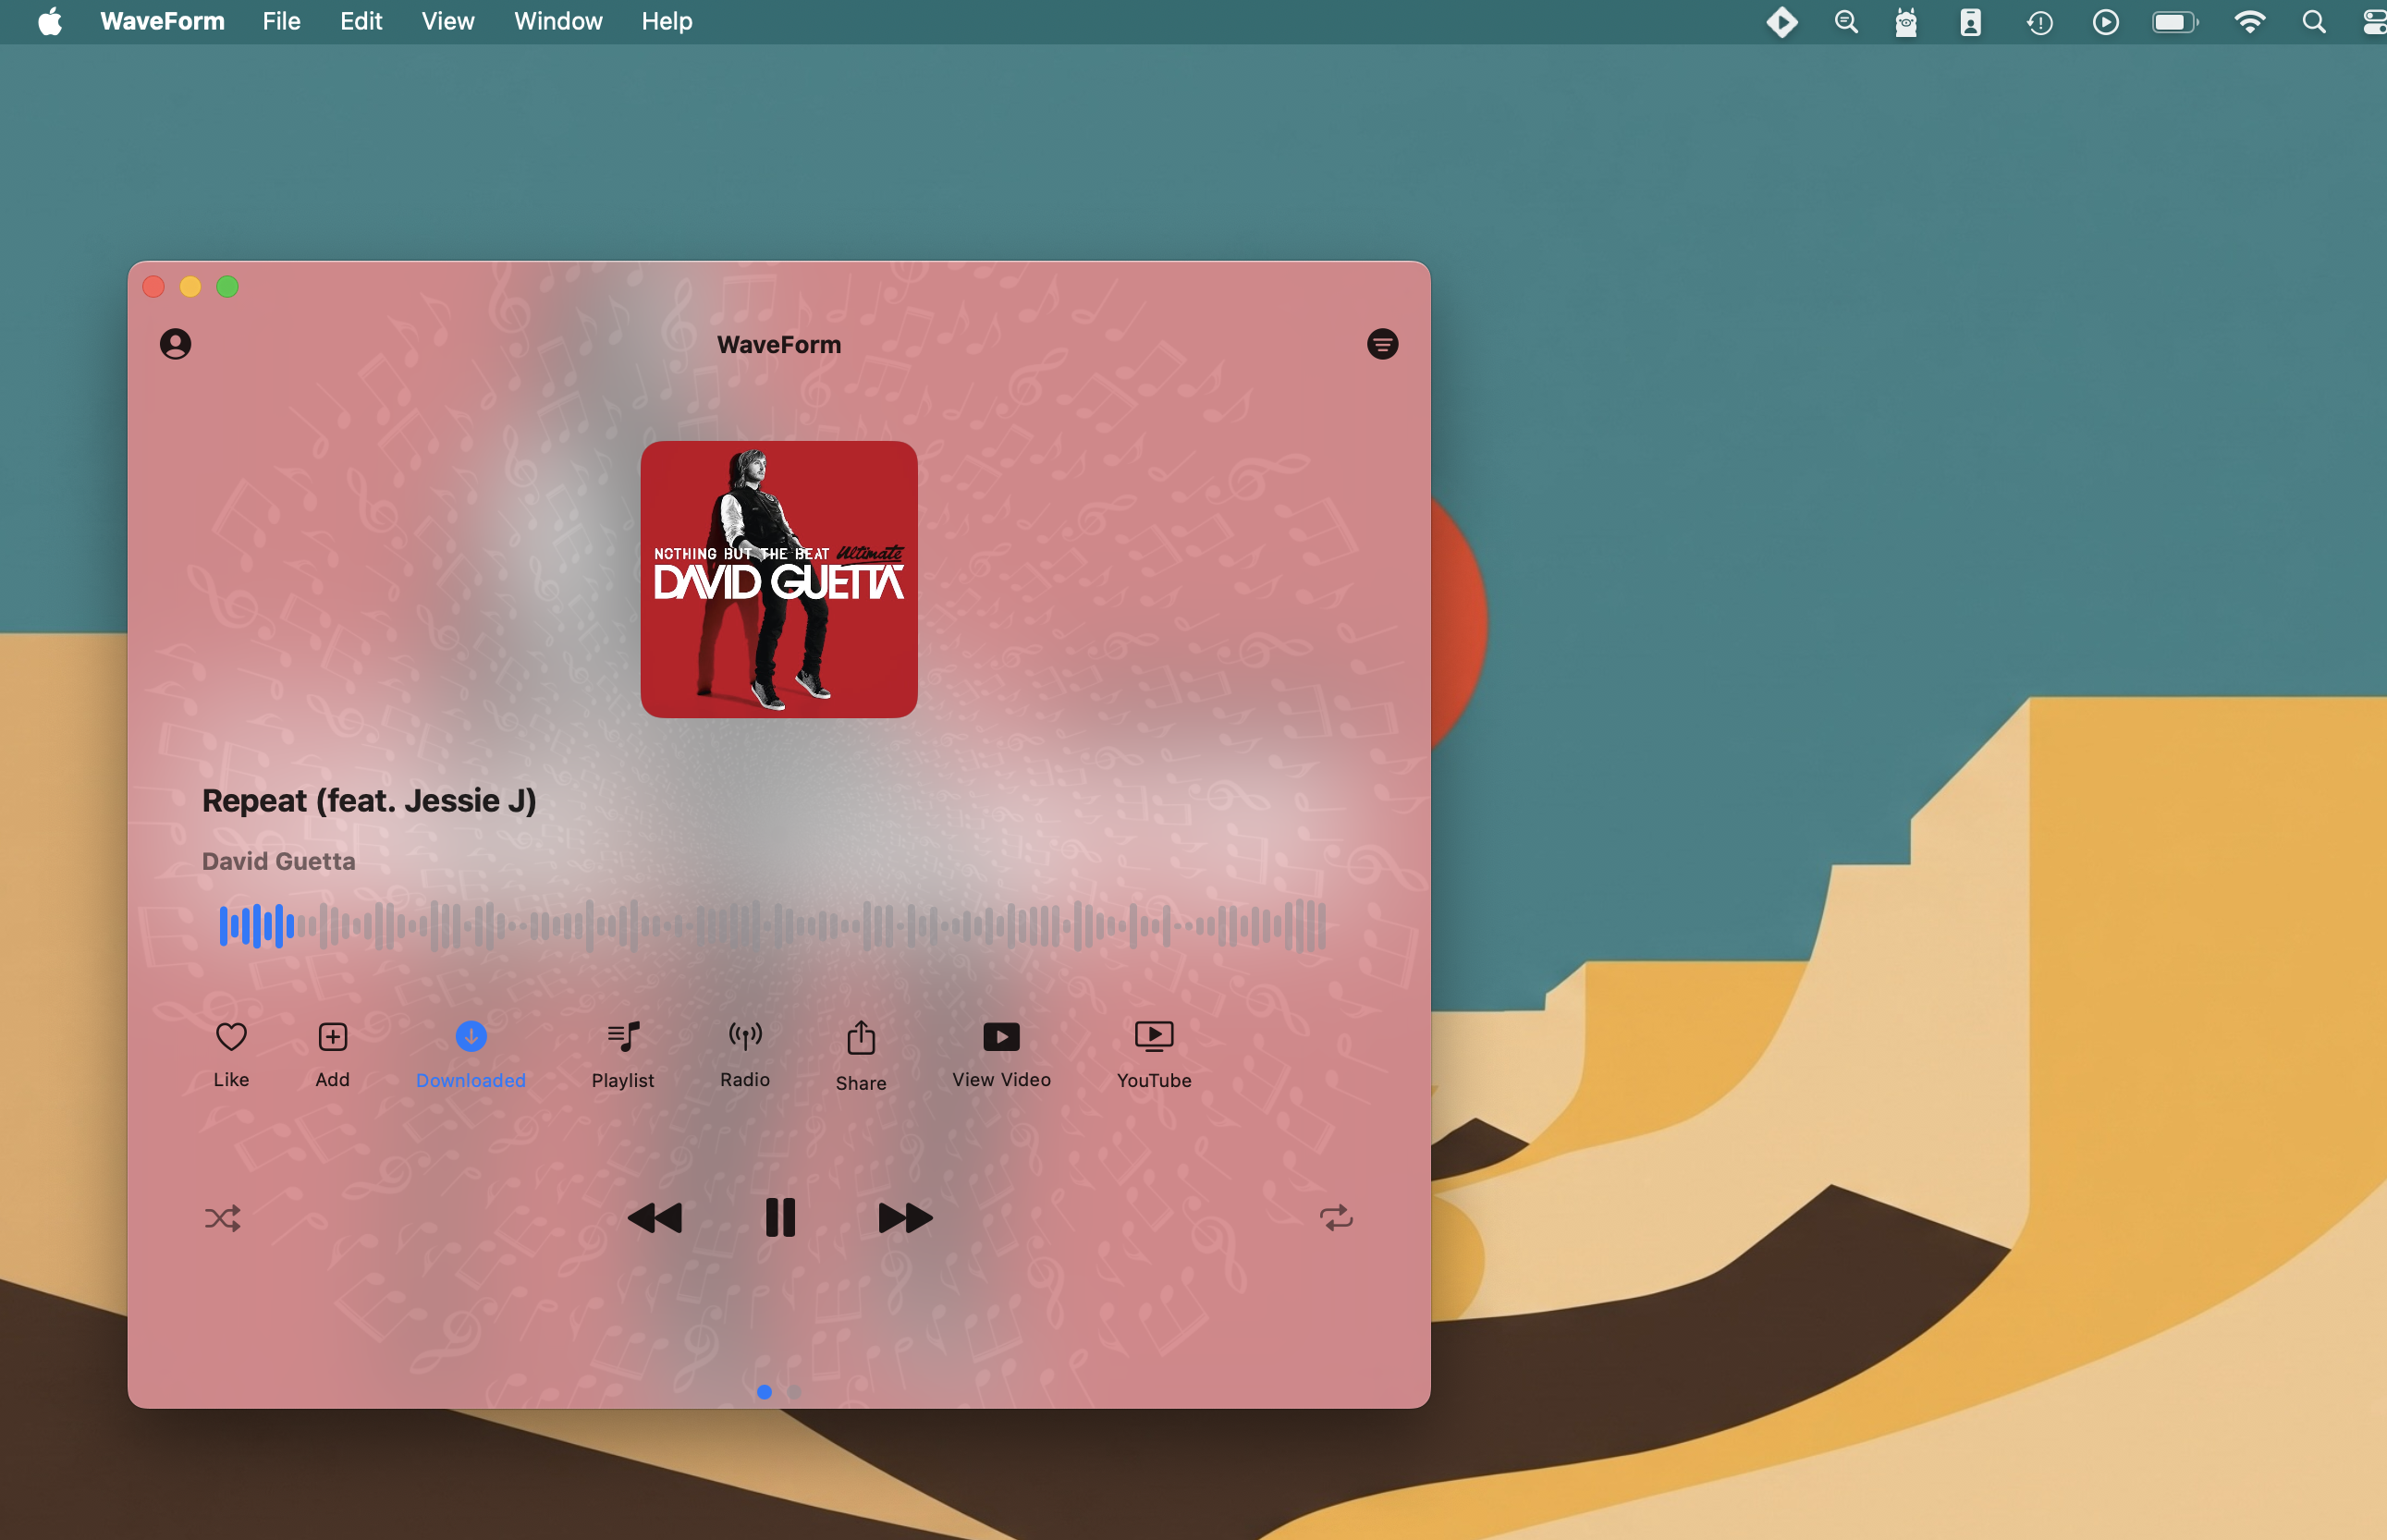Start Radio from the antenna icon
Viewport: 2387px width, 1540px height.
[745, 1036]
